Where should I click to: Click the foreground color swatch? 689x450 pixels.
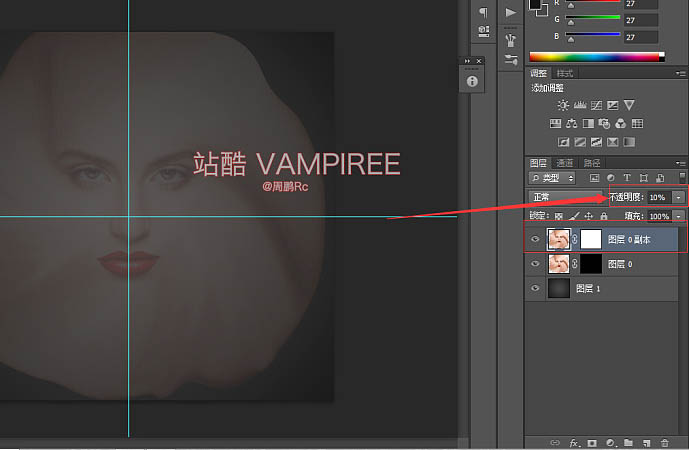[535, 4]
